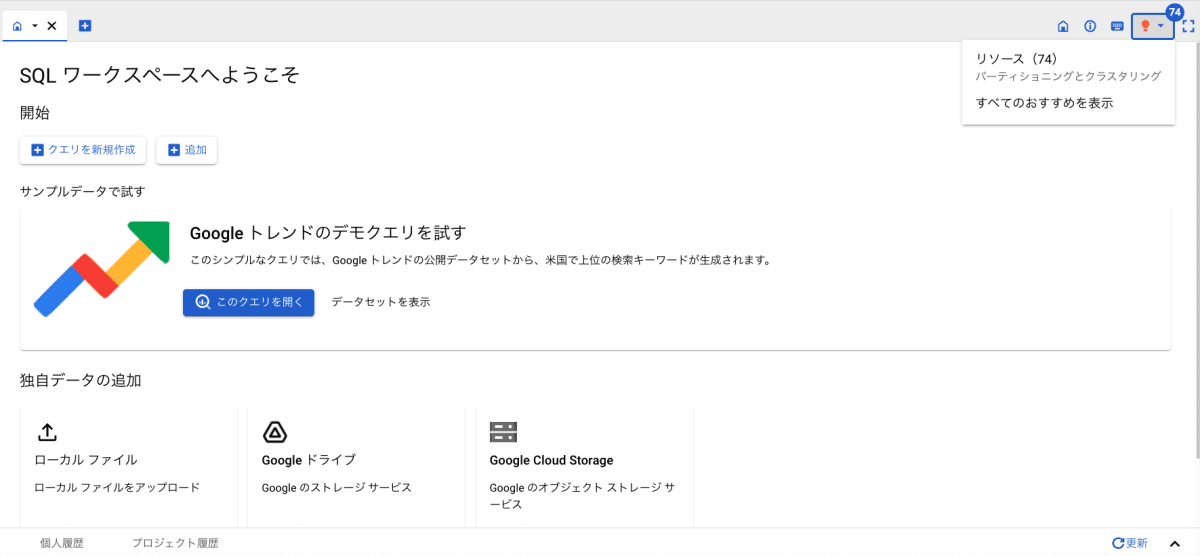This screenshot has width=1200, height=556.
Task: Click the 更新 refresh button
Action: [1130, 543]
